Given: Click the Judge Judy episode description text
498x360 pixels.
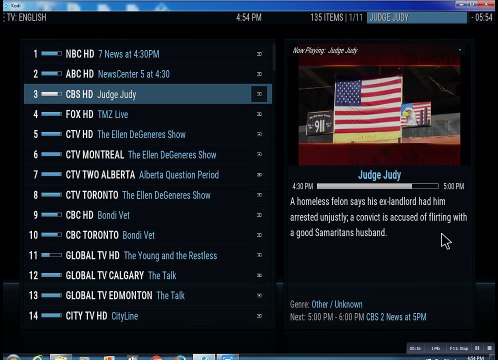Looking at the screenshot, I should click(378, 217).
